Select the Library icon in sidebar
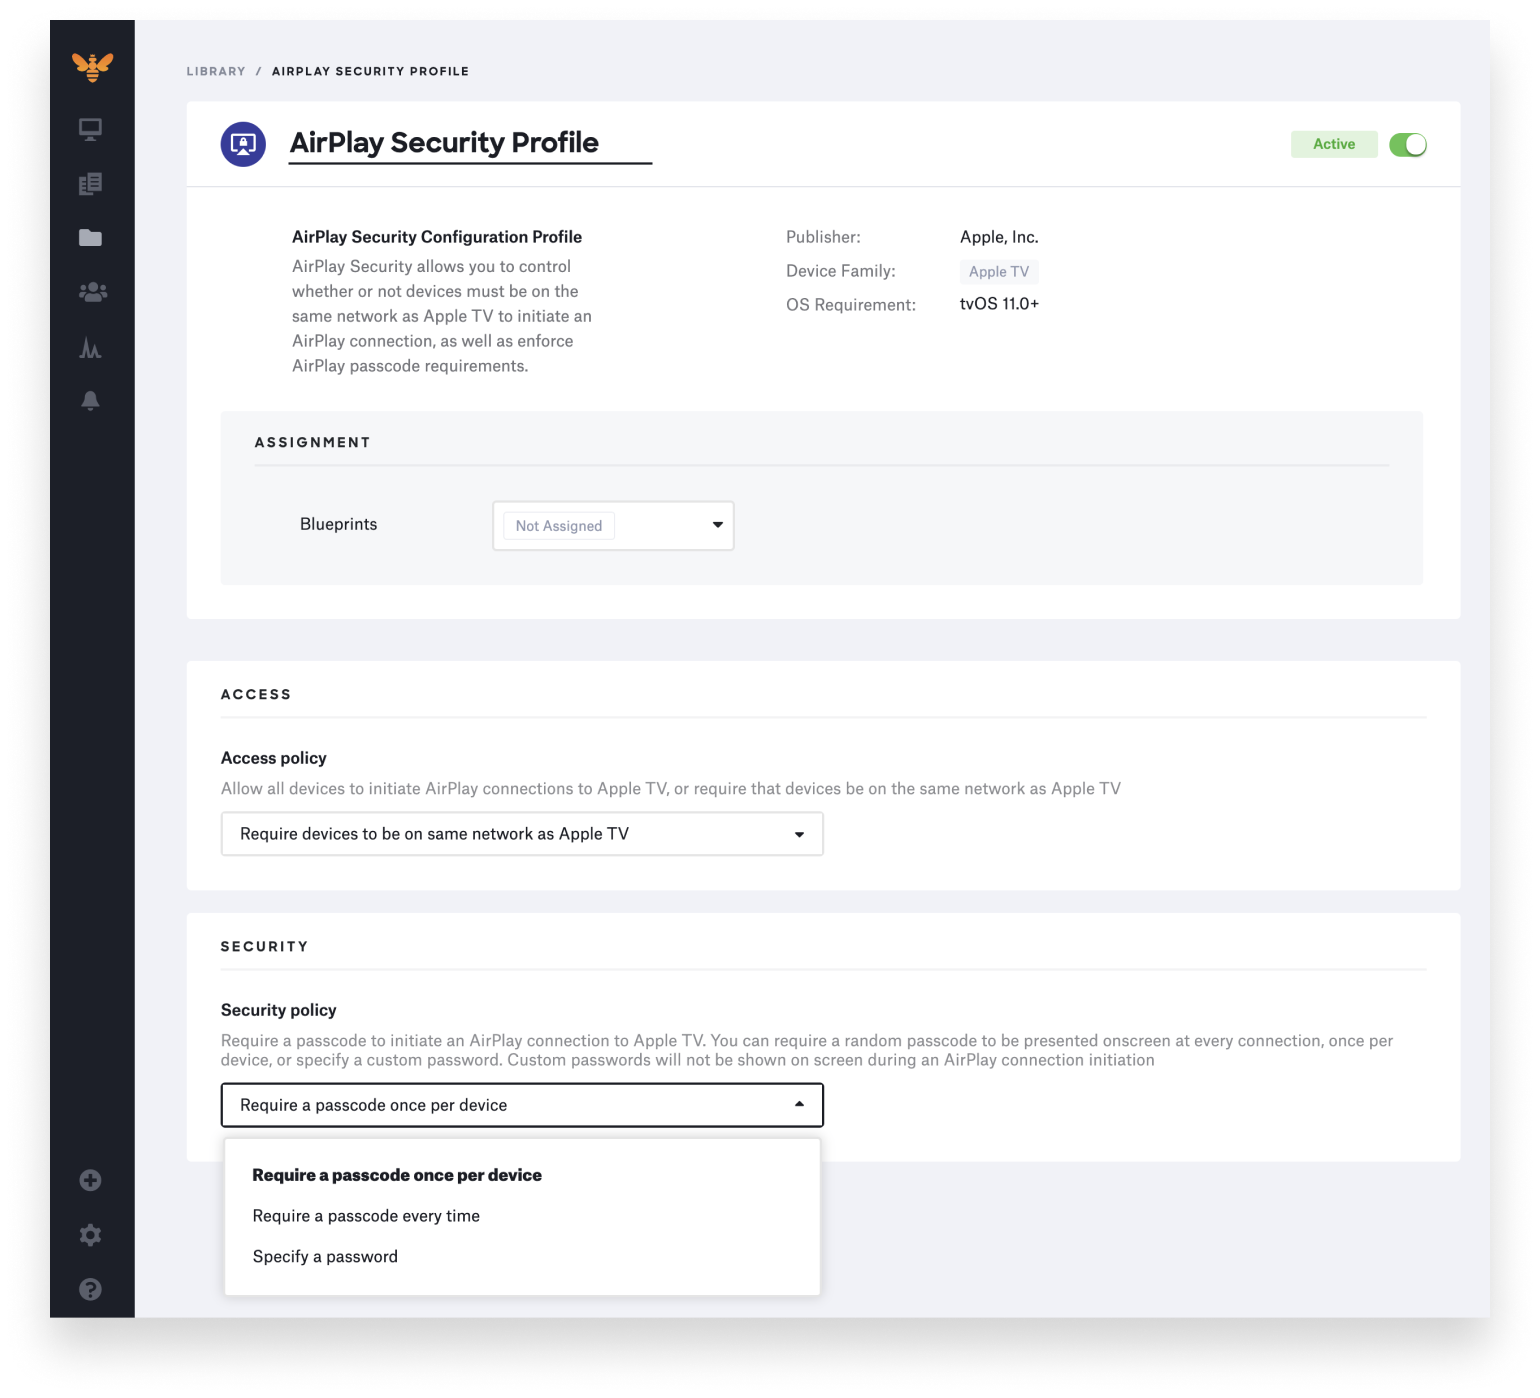The image size is (1540, 1398). coord(90,182)
